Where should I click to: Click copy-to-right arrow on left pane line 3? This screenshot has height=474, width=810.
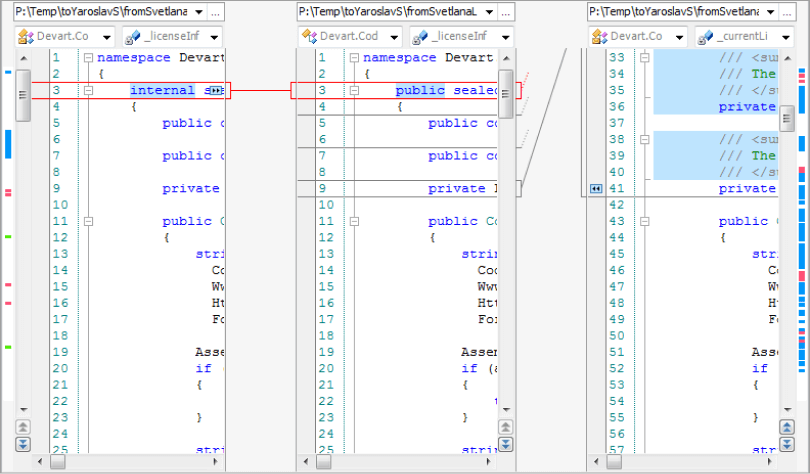click(x=216, y=90)
